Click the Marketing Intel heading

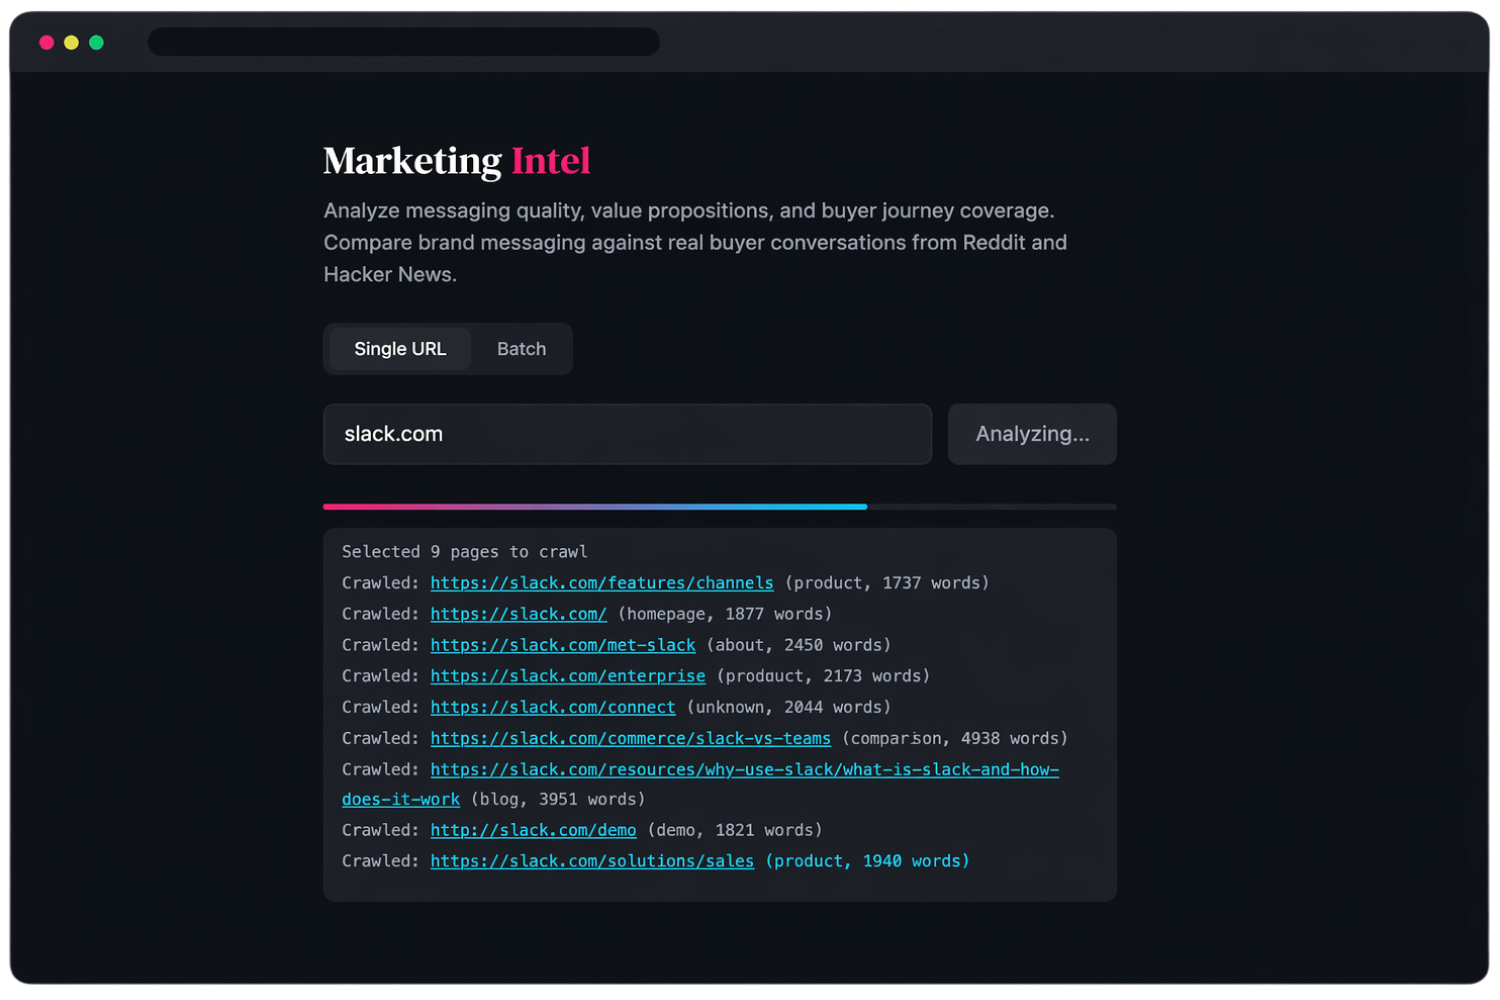(456, 160)
